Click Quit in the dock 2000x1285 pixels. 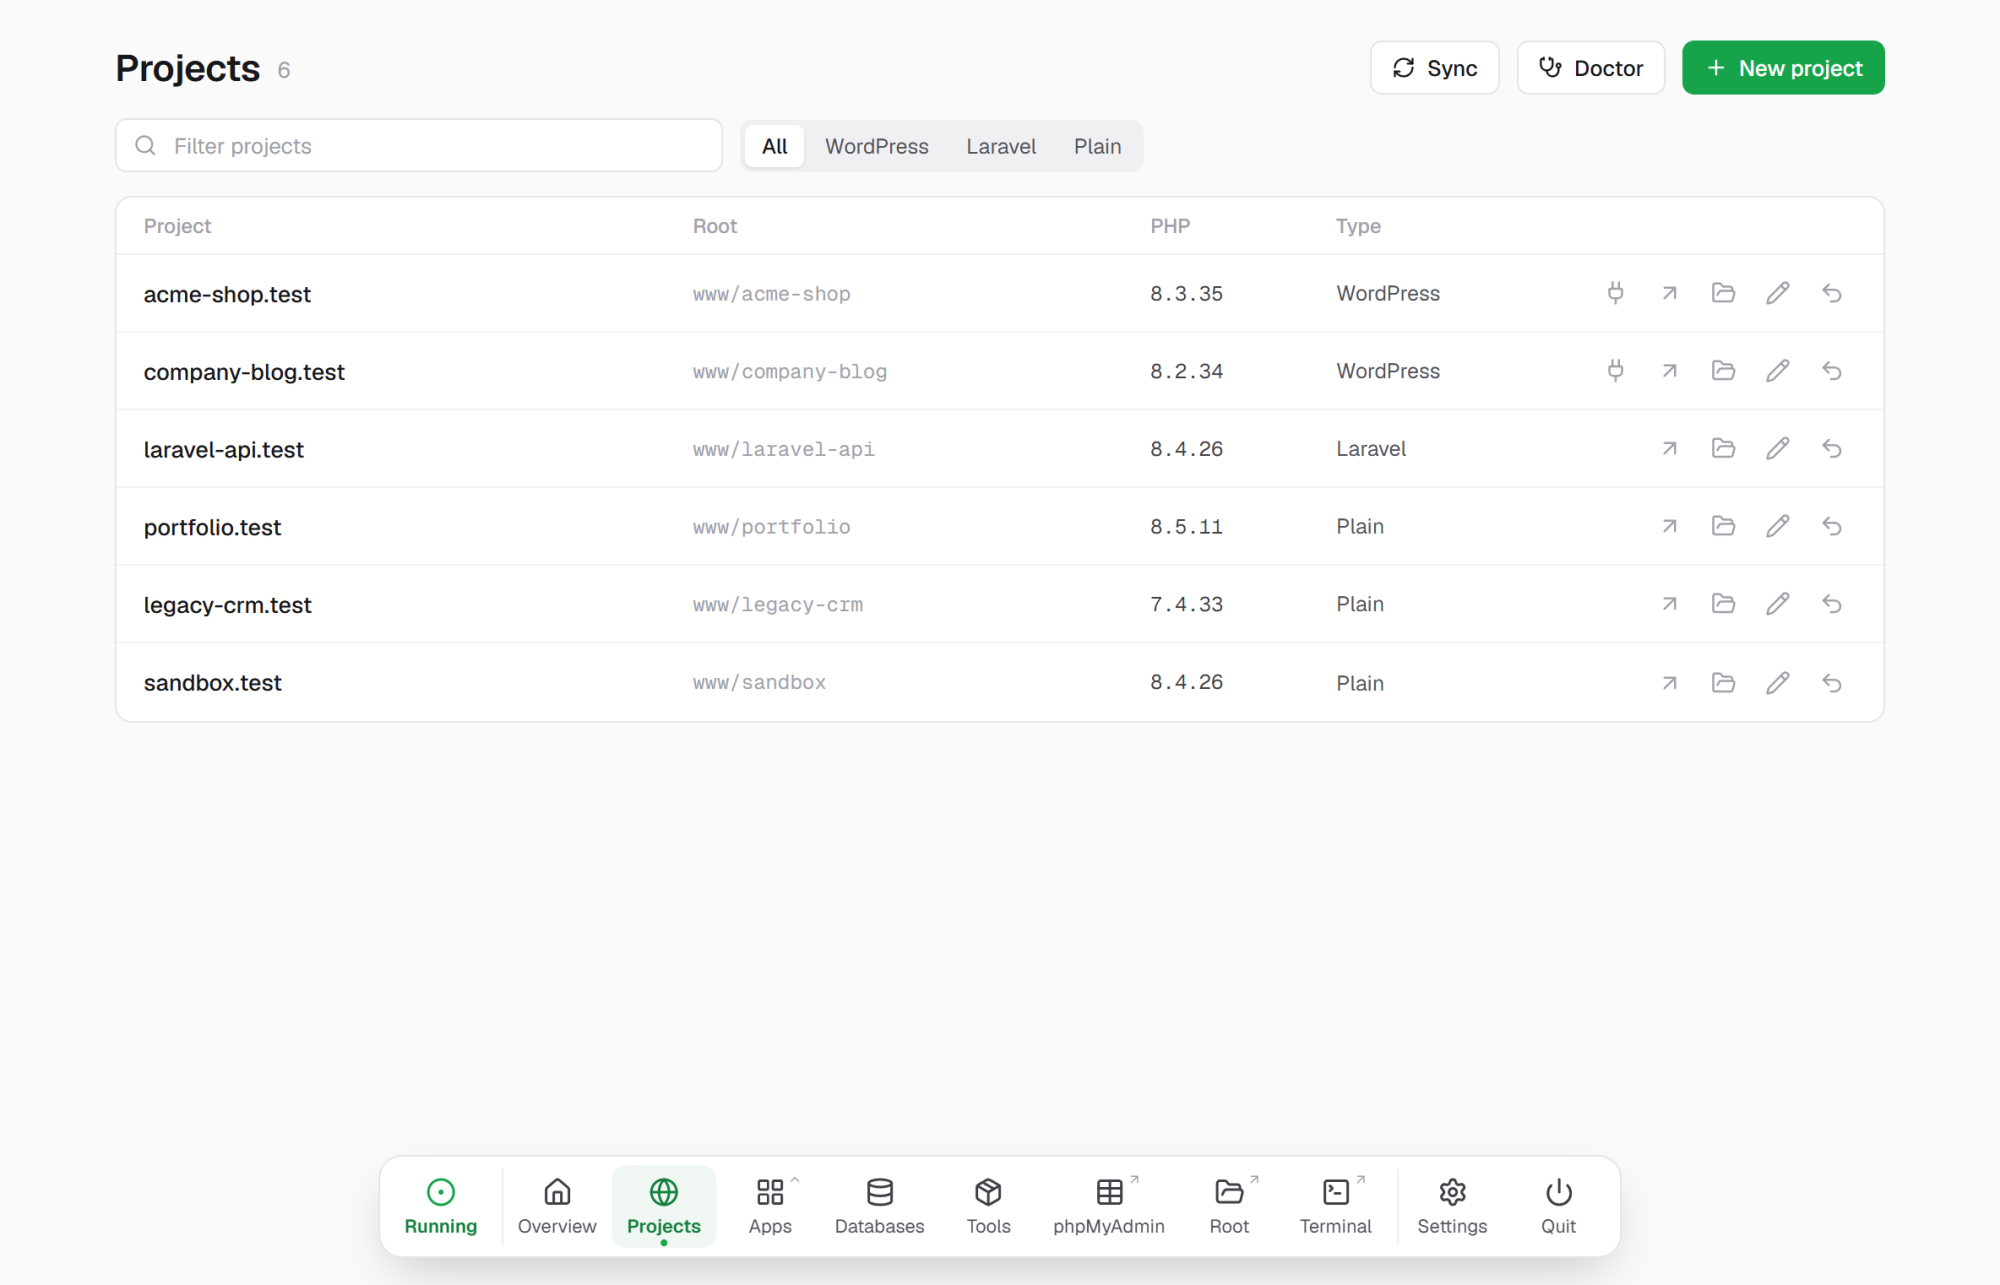(1558, 1206)
